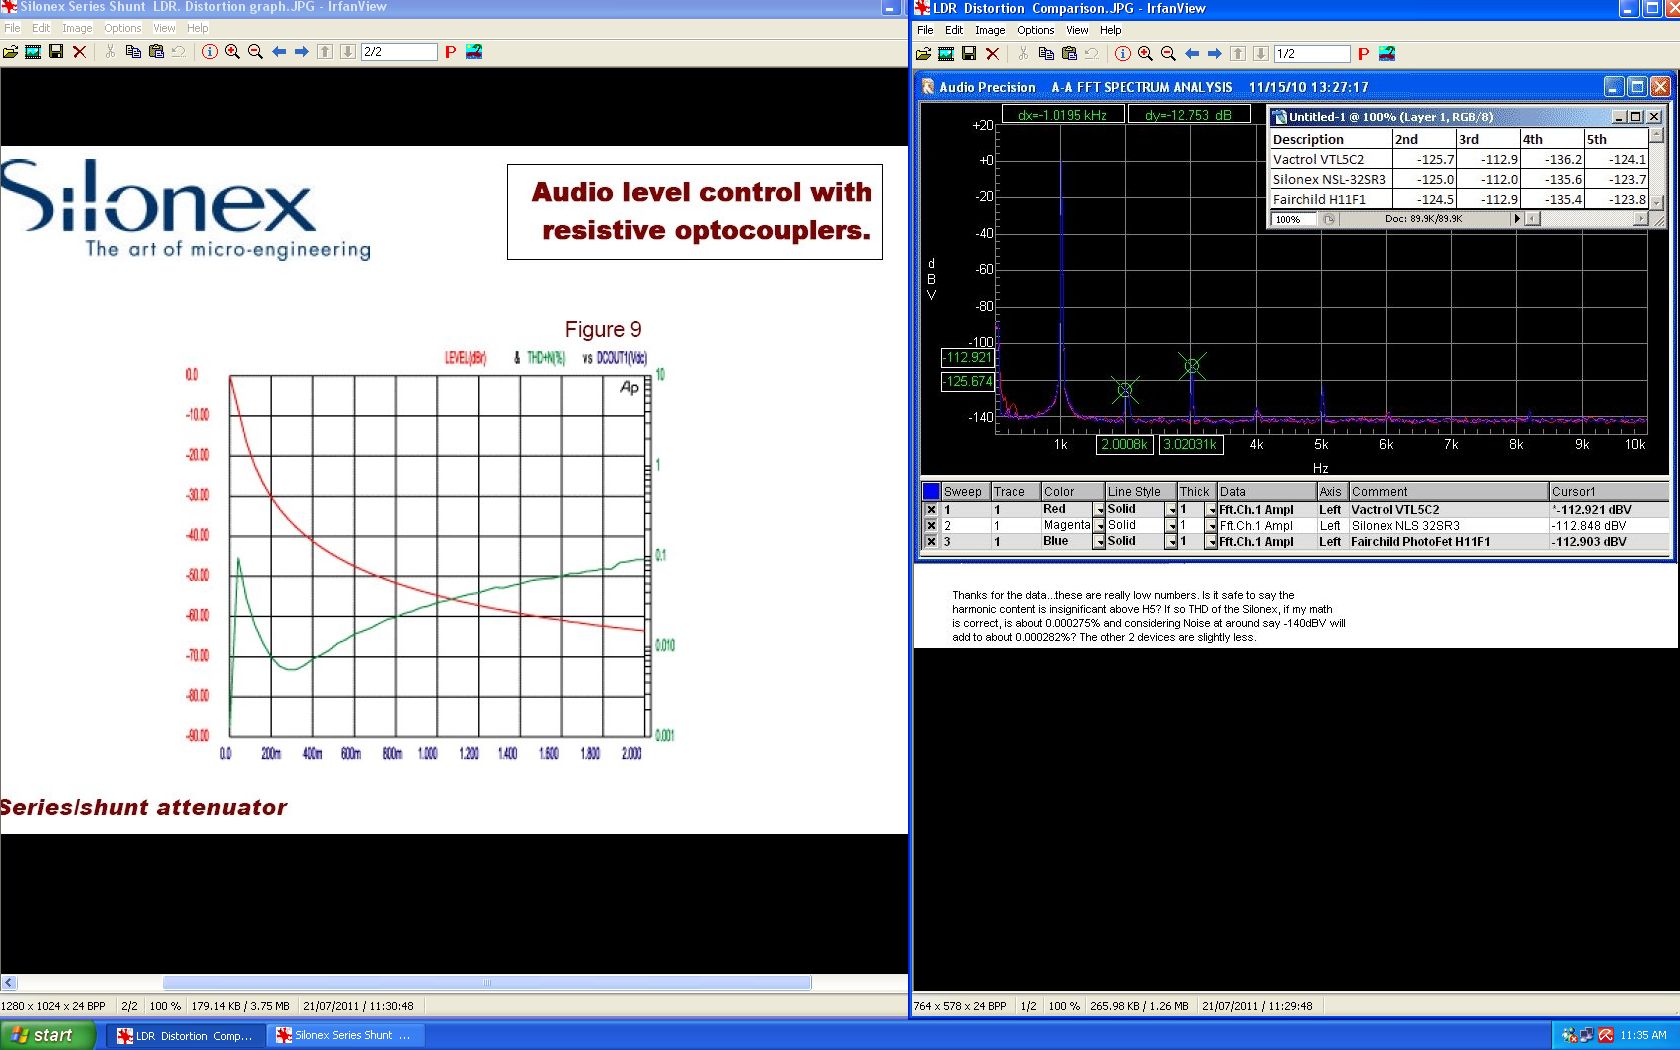The height and width of the screenshot is (1050, 1680).
Task: Click Information icon in Silonex Series Shunt window
Action: 210,52
